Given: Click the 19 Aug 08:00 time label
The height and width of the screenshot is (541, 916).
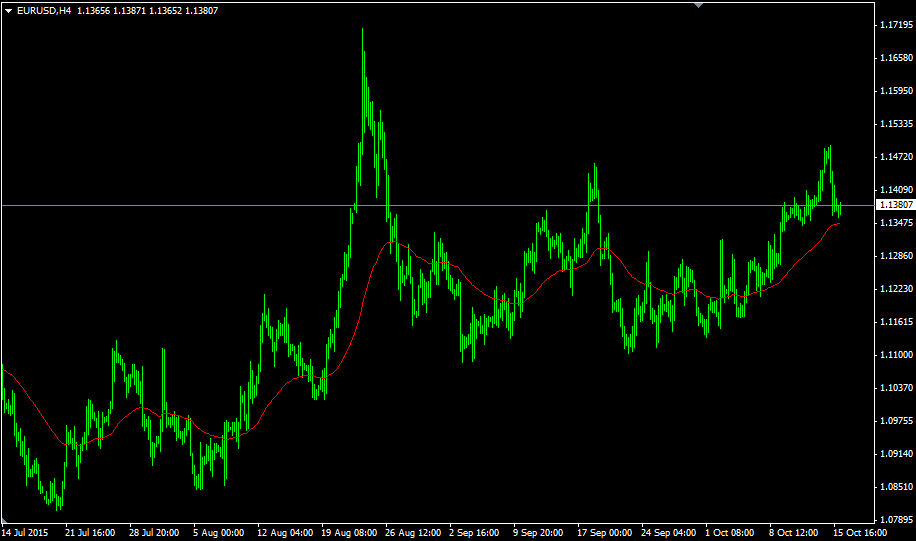Looking at the screenshot, I should [x=349, y=533].
